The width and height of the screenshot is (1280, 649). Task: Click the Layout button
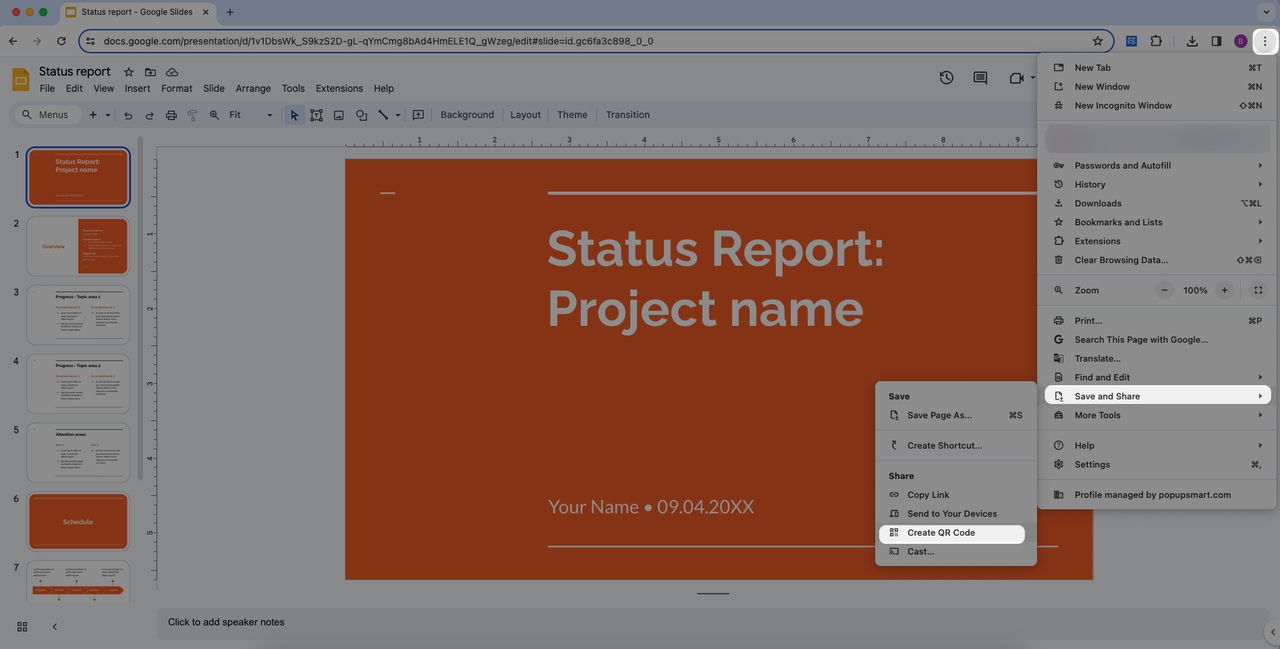(x=525, y=115)
